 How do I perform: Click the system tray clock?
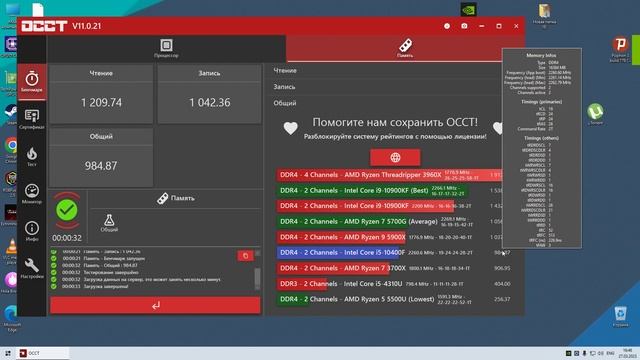(628, 353)
